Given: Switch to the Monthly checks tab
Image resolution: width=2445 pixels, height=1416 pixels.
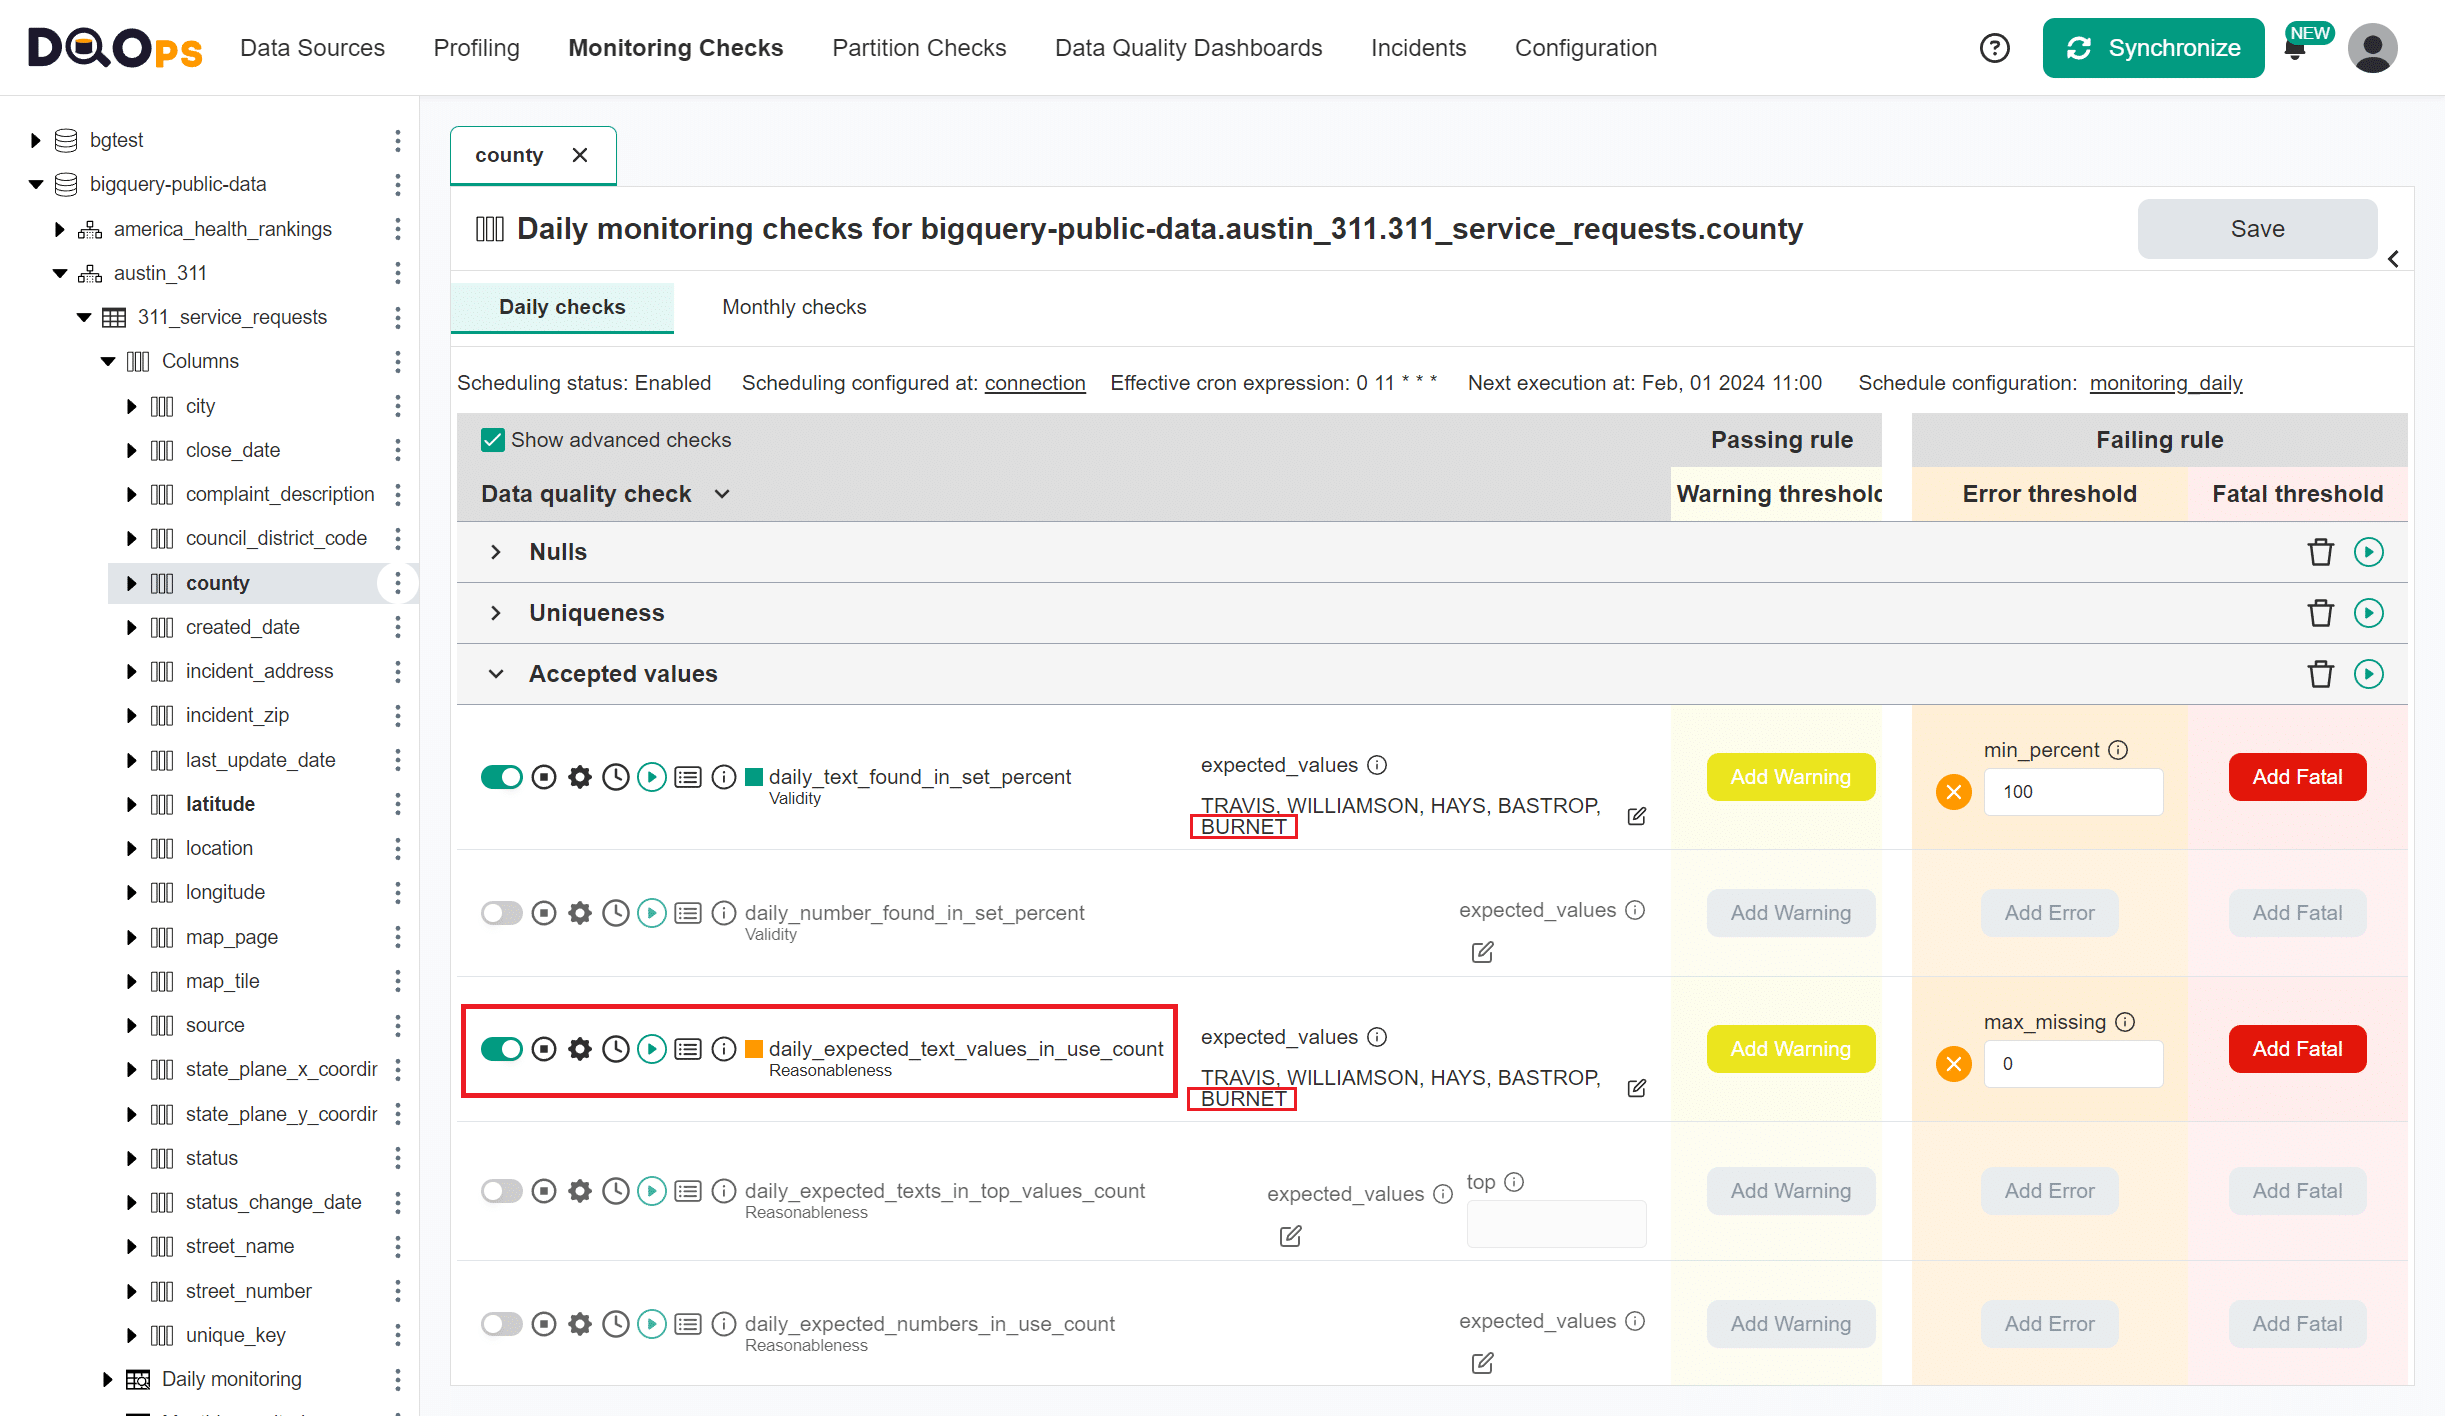Looking at the screenshot, I should (793, 307).
